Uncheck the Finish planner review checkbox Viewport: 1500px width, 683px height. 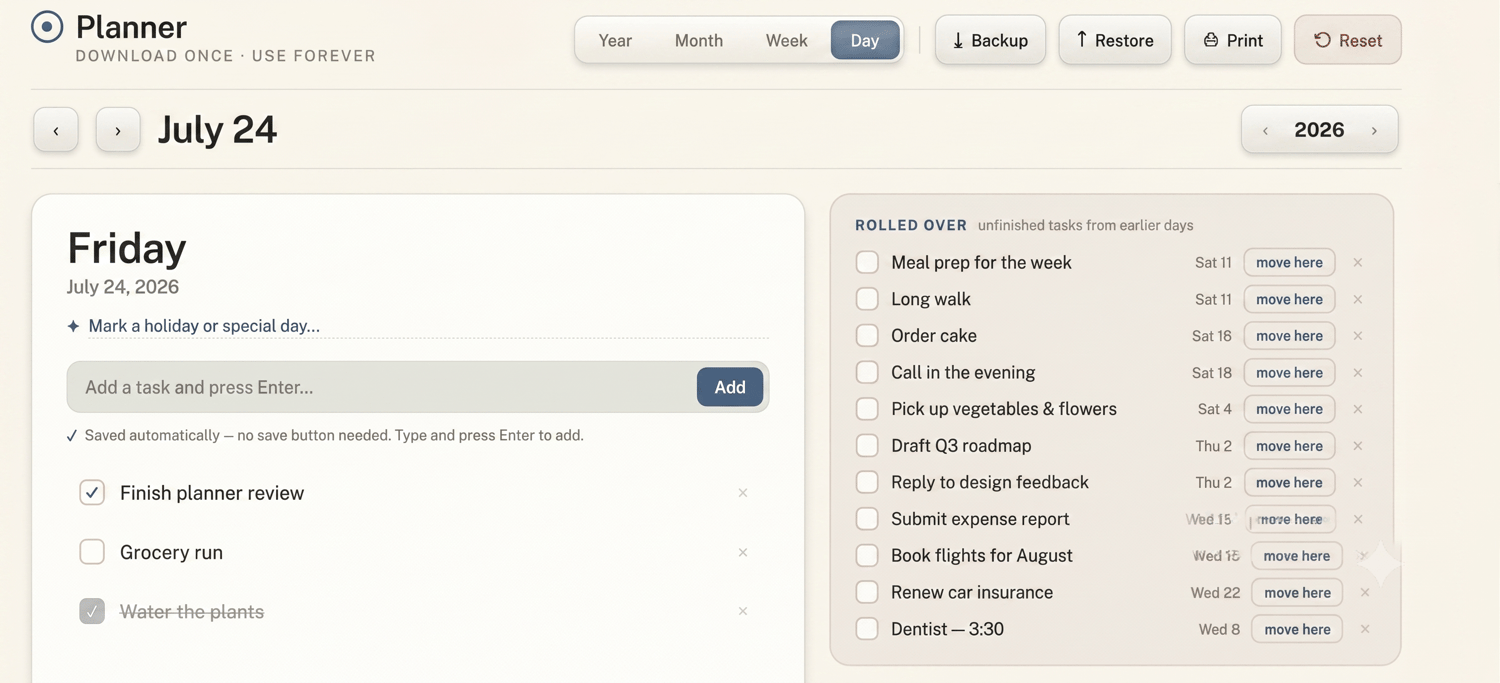92,493
